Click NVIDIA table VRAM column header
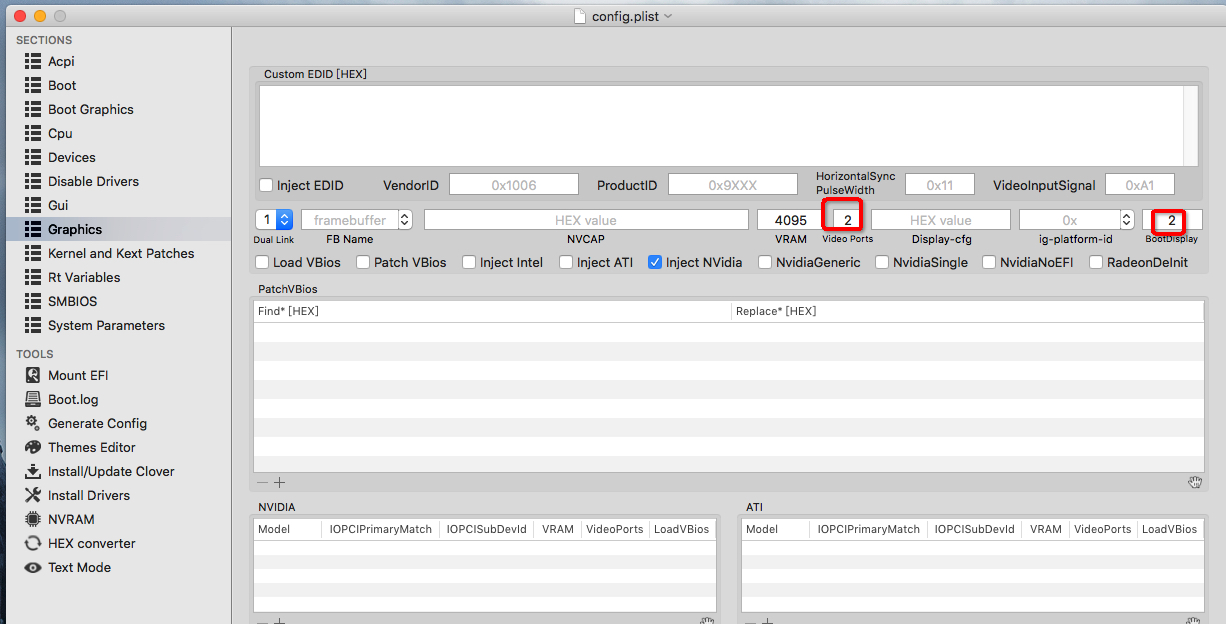 pos(557,529)
